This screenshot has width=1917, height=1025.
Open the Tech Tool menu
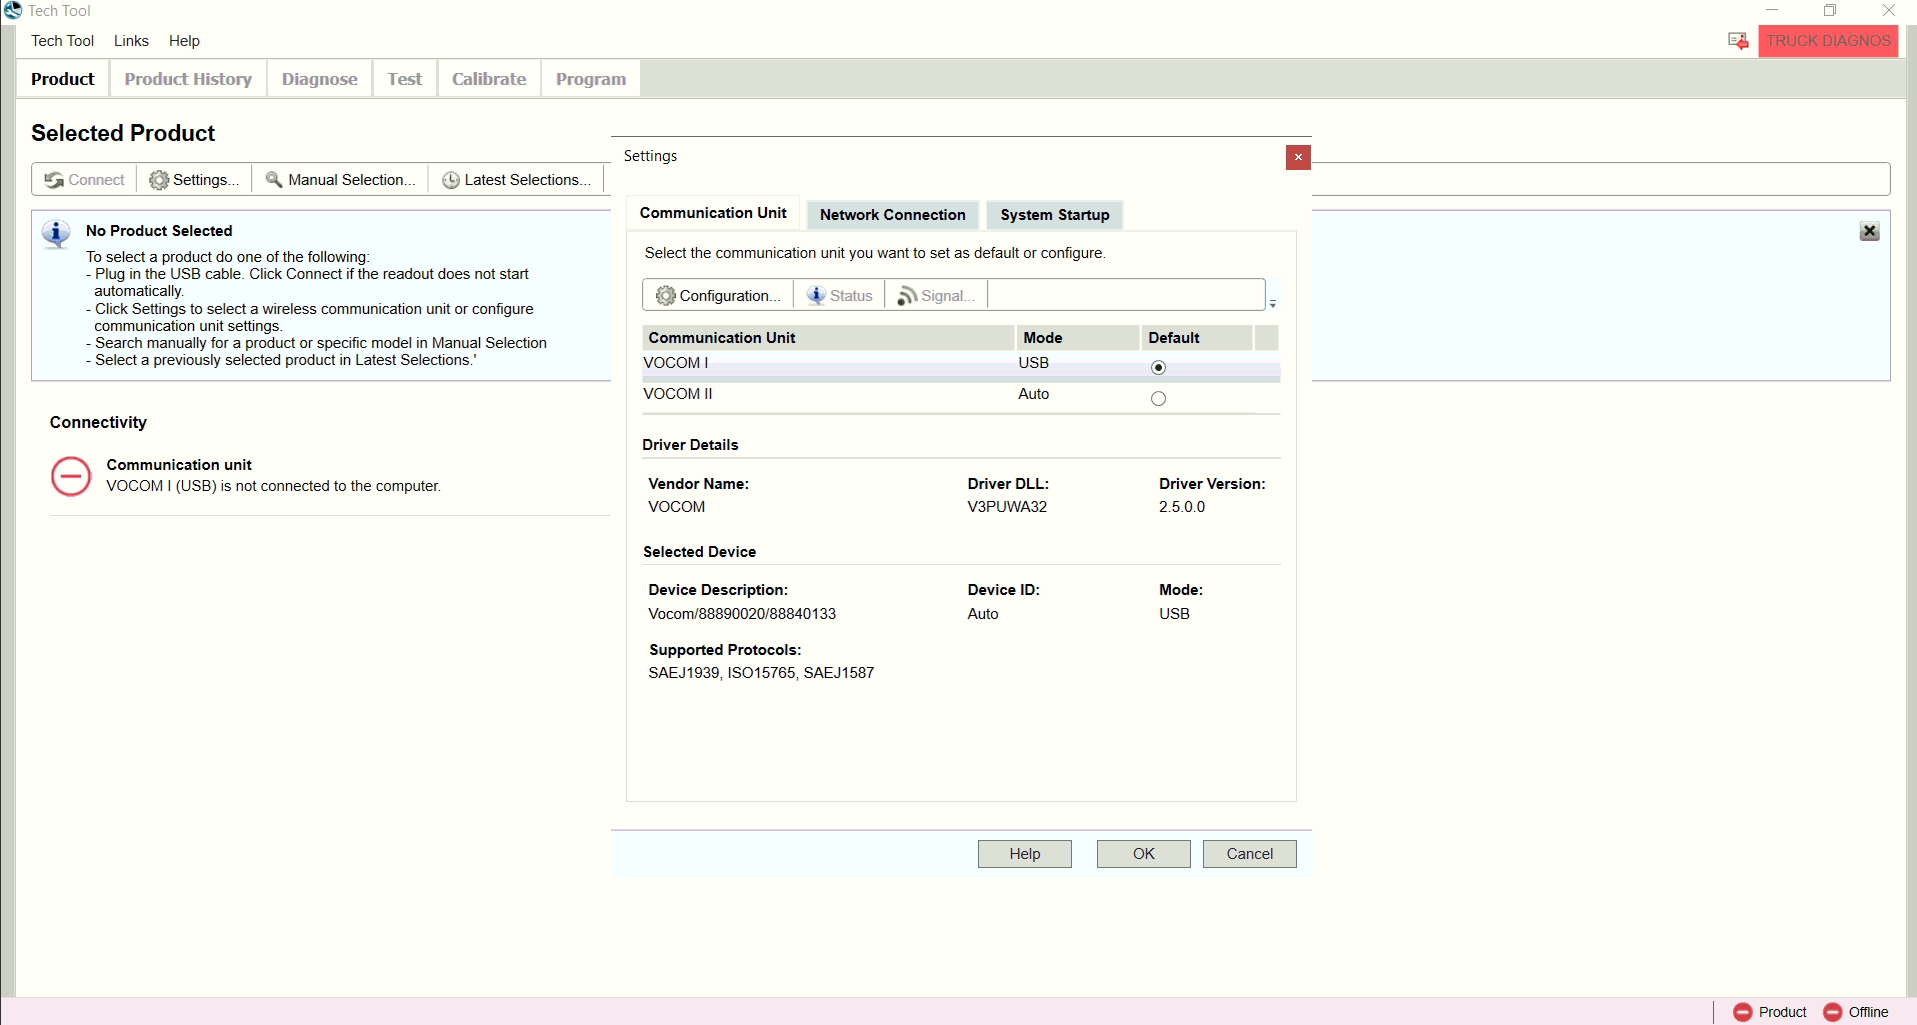62,41
